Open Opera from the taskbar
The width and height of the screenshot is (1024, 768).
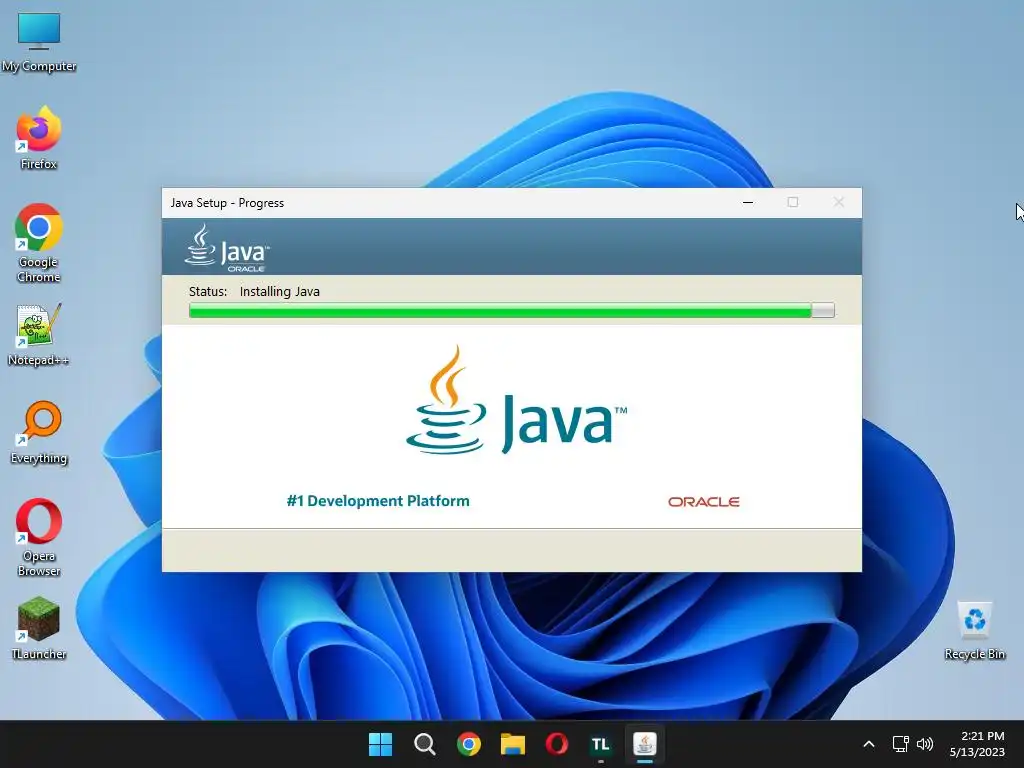coord(556,744)
